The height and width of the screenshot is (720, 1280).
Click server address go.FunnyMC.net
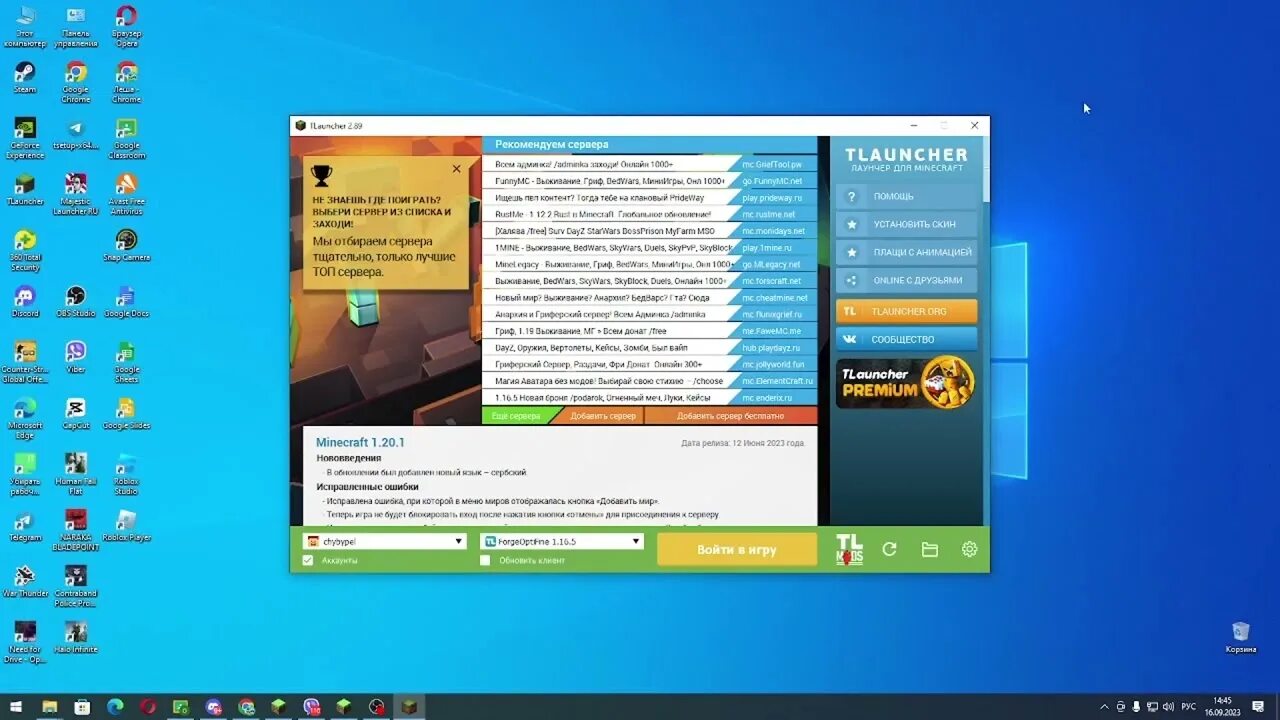[771, 181]
